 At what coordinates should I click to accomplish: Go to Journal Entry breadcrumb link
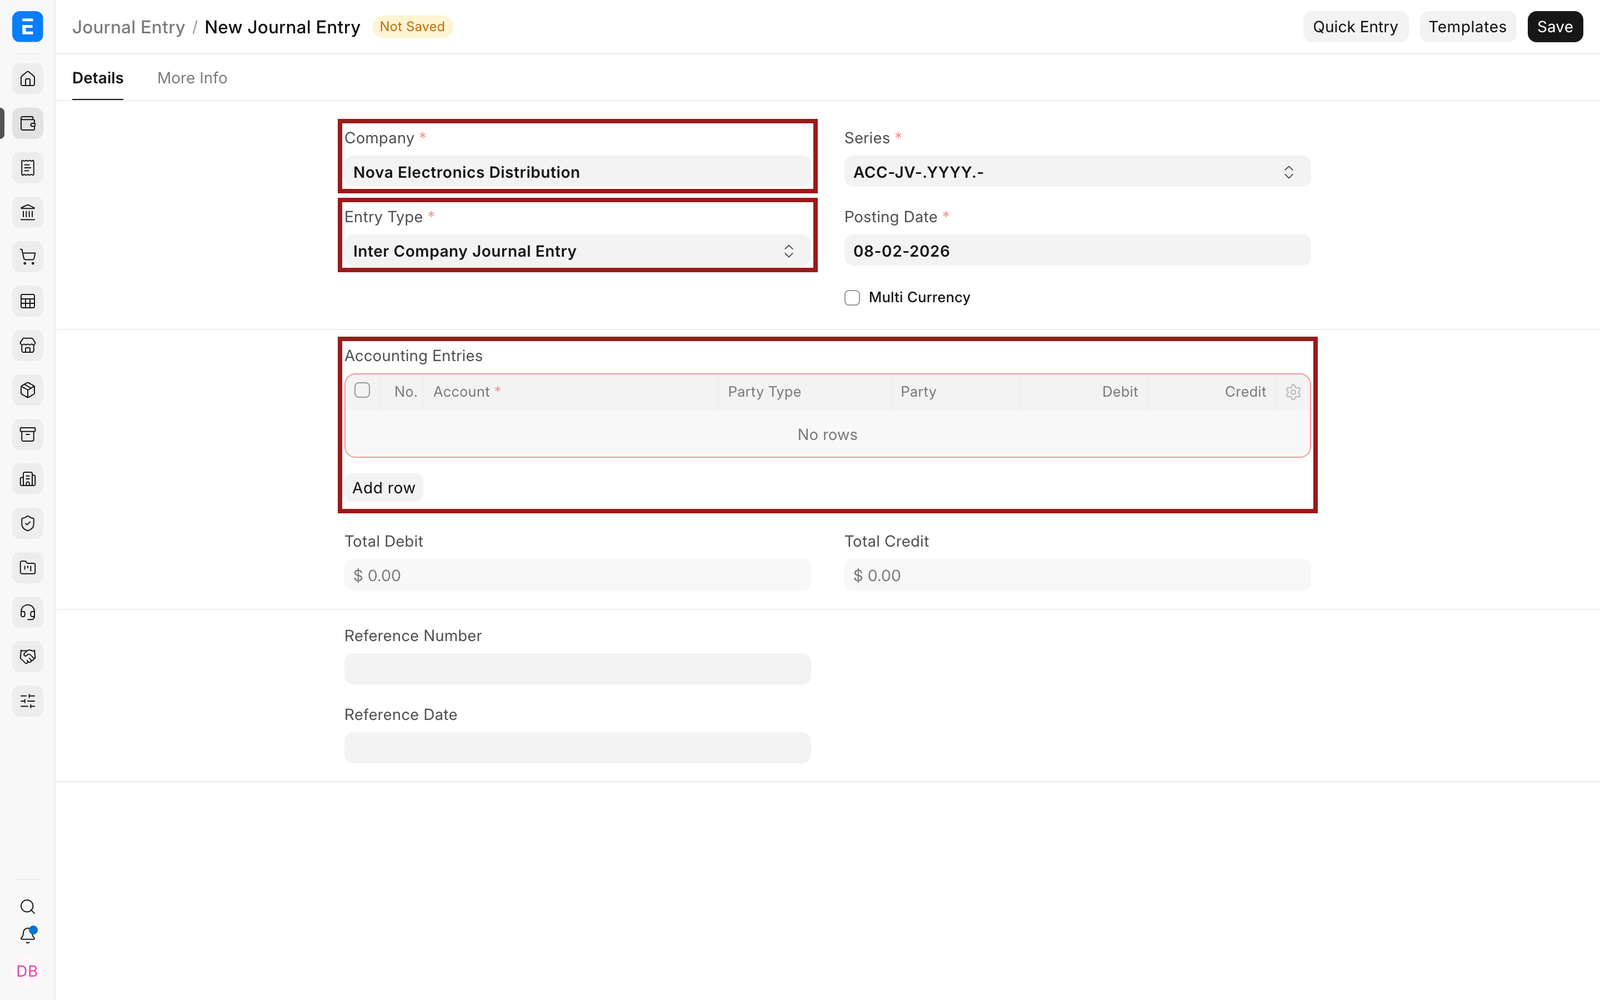(128, 27)
